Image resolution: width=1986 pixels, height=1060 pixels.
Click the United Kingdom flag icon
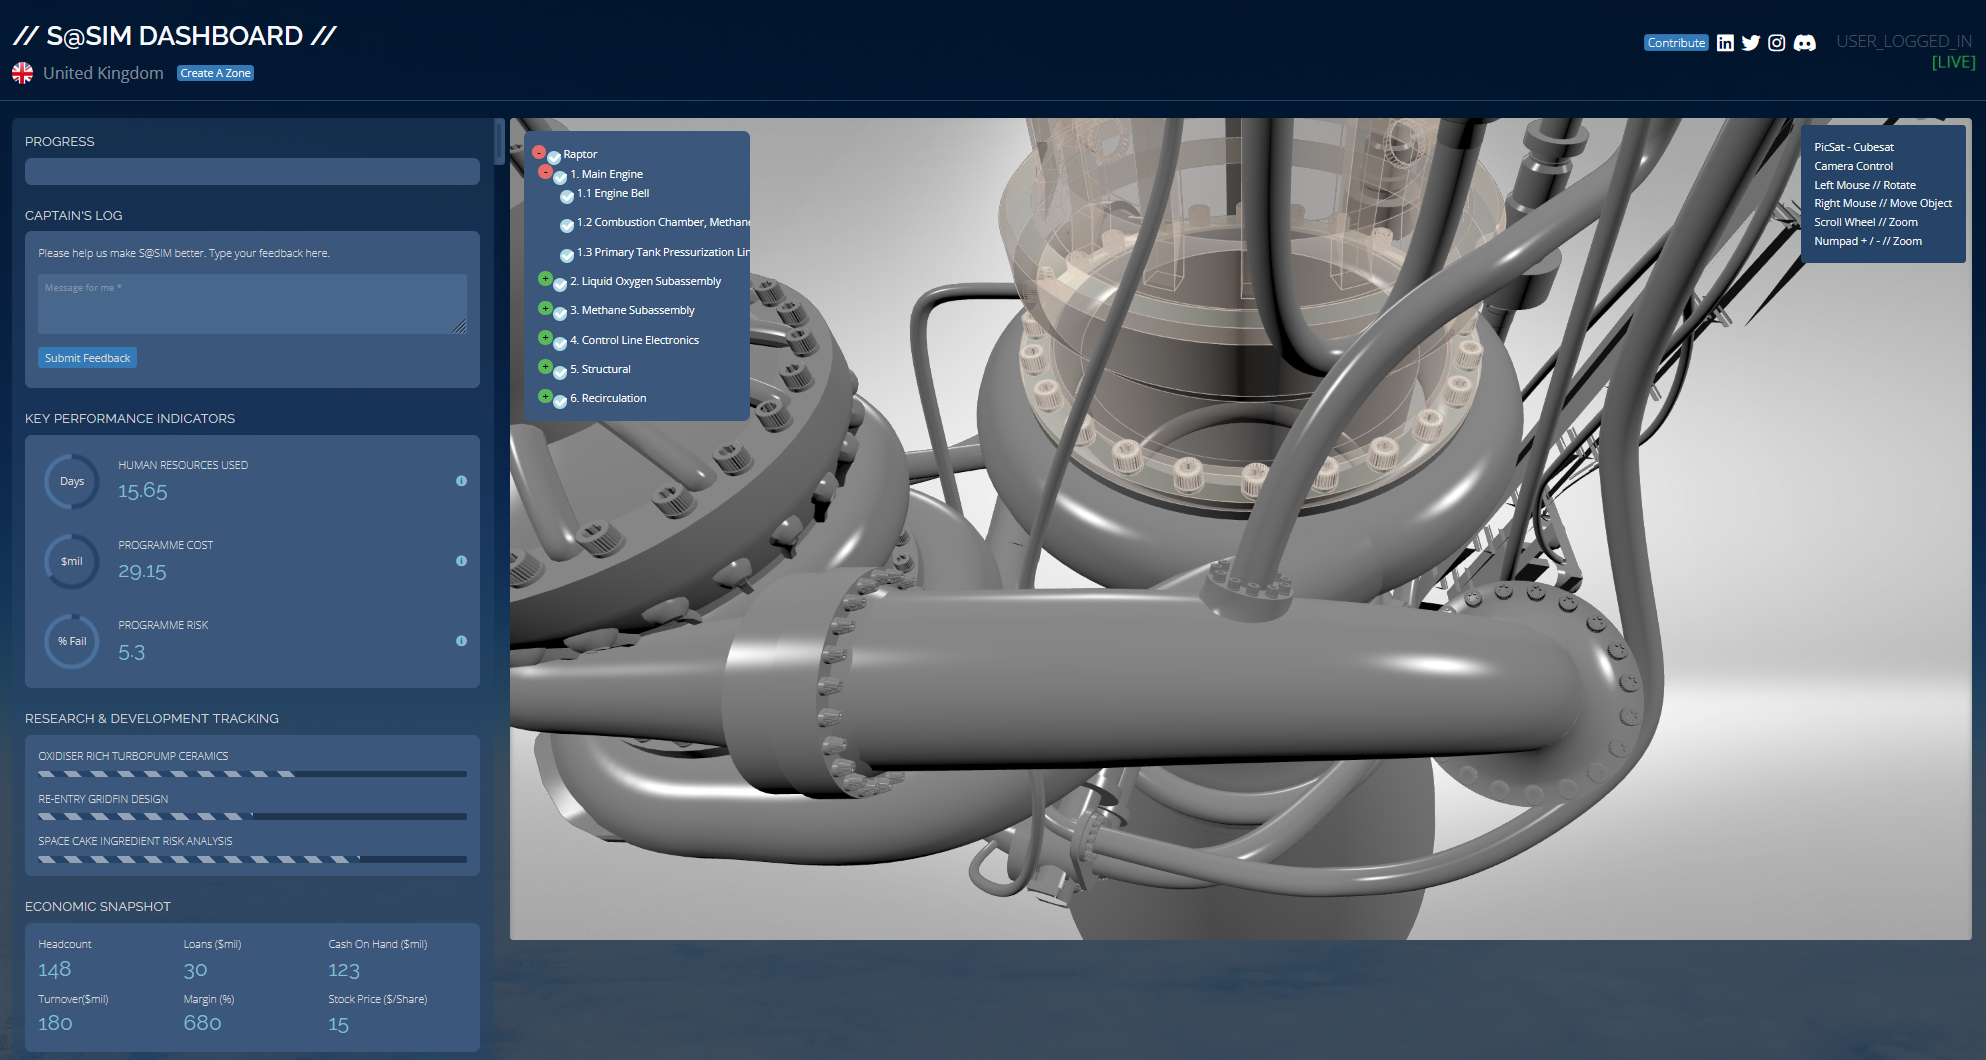click(x=22, y=72)
